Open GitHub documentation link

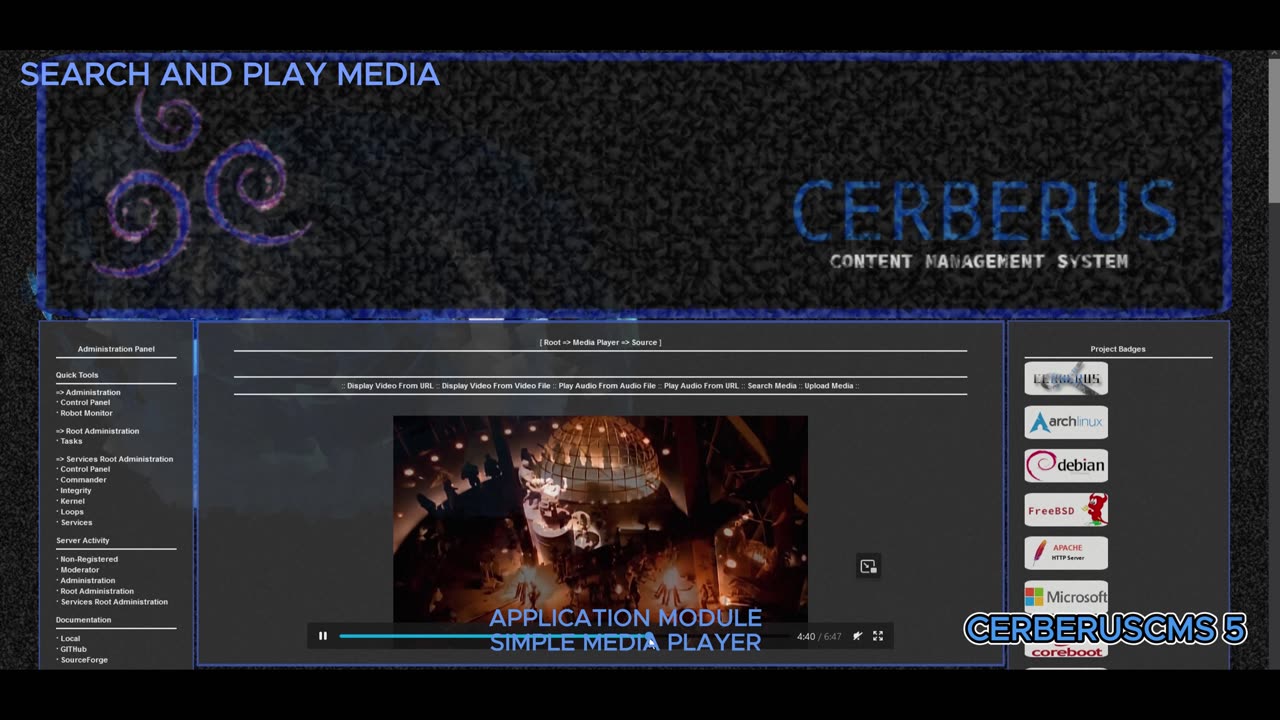pos(73,649)
